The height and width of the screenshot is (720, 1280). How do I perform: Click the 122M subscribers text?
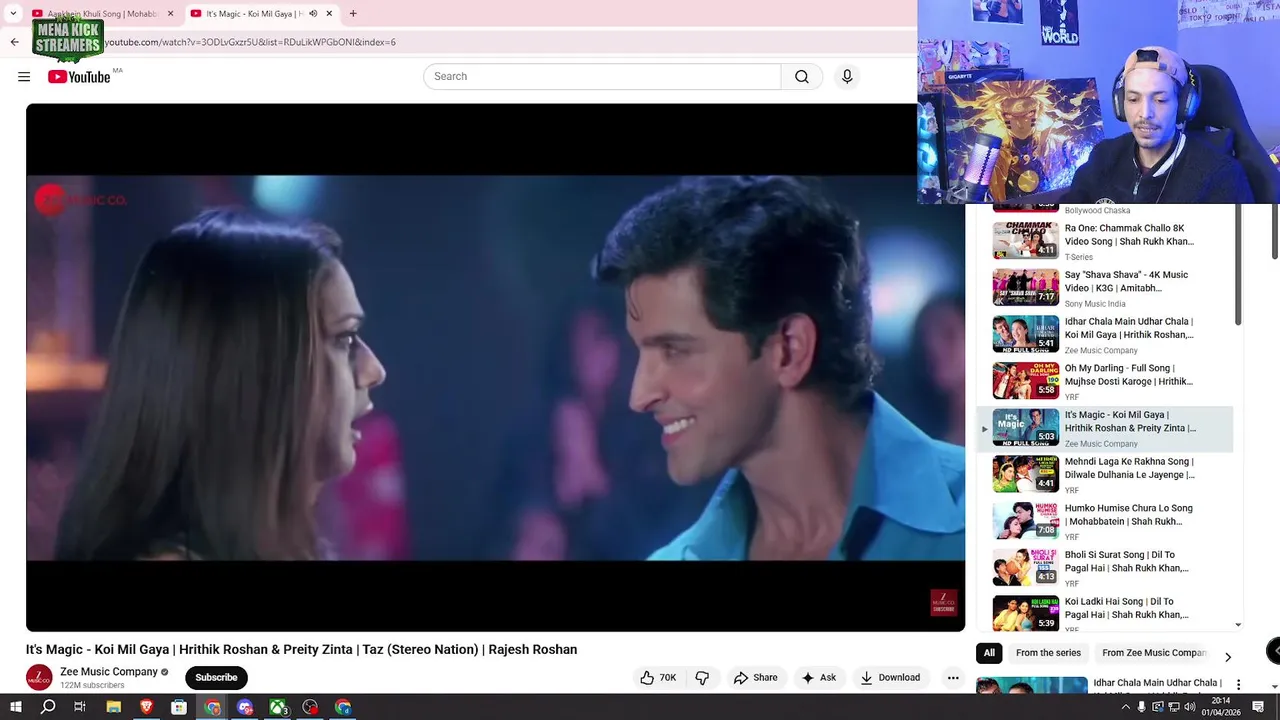(92, 685)
